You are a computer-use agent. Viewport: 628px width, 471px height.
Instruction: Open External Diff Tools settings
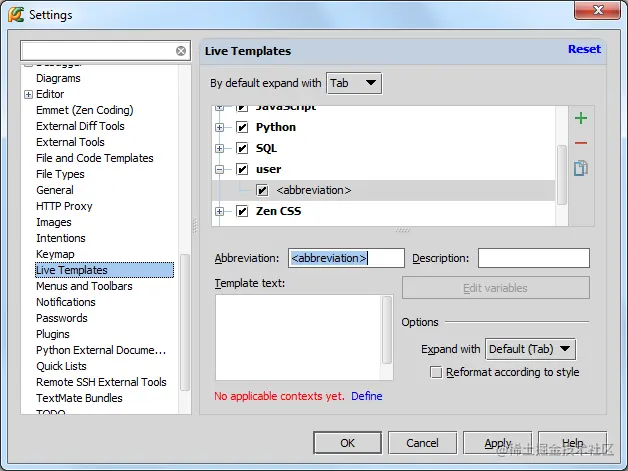click(x=80, y=126)
